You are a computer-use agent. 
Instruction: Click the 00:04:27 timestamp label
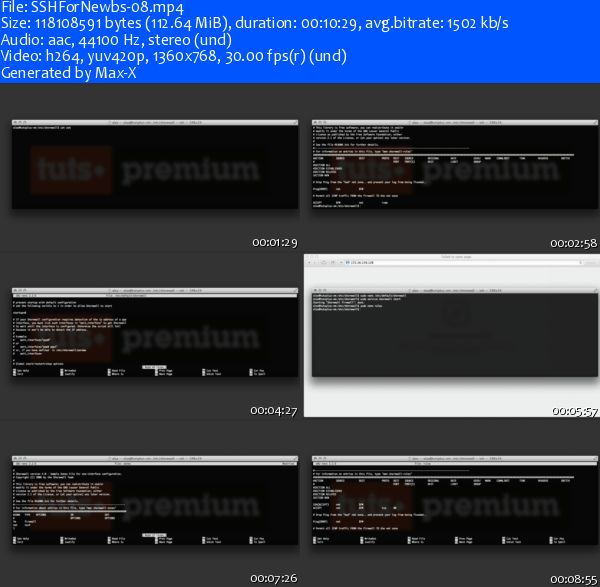tap(274, 411)
